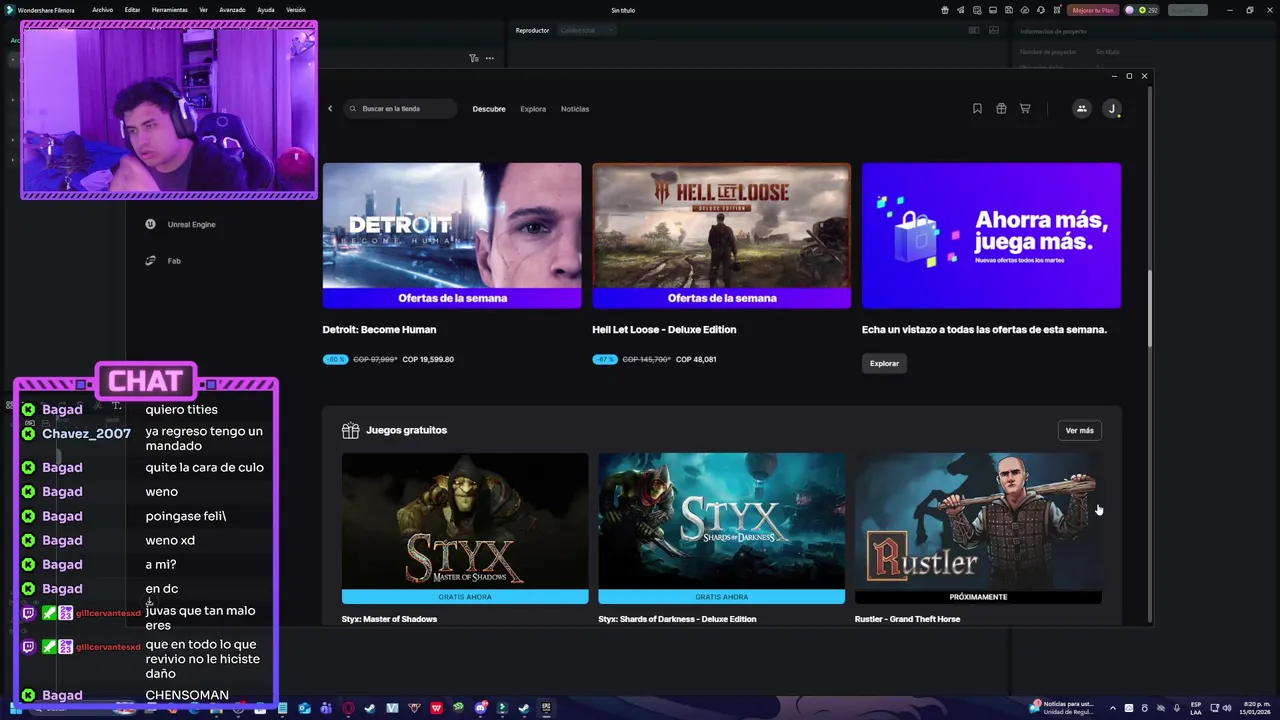Open WPS Office from the taskbar
The width and height of the screenshot is (1280, 720).
click(437, 708)
